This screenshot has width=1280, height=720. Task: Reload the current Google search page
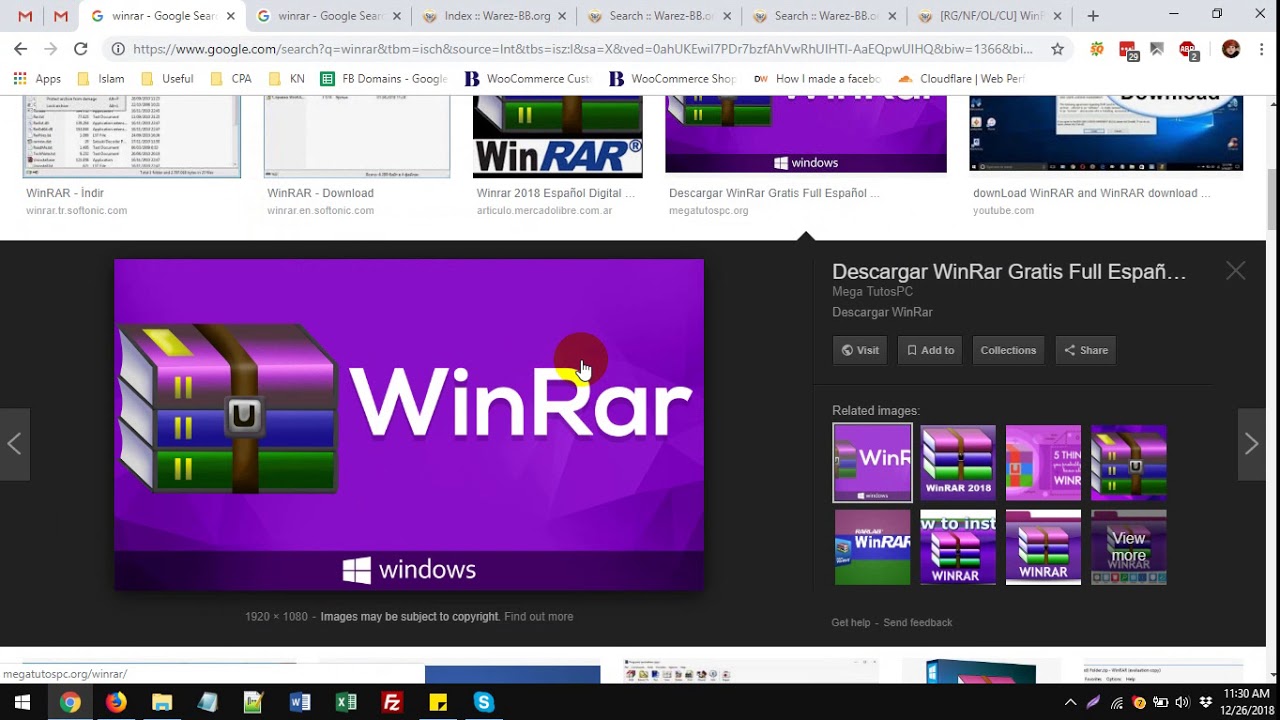point(81,48)
